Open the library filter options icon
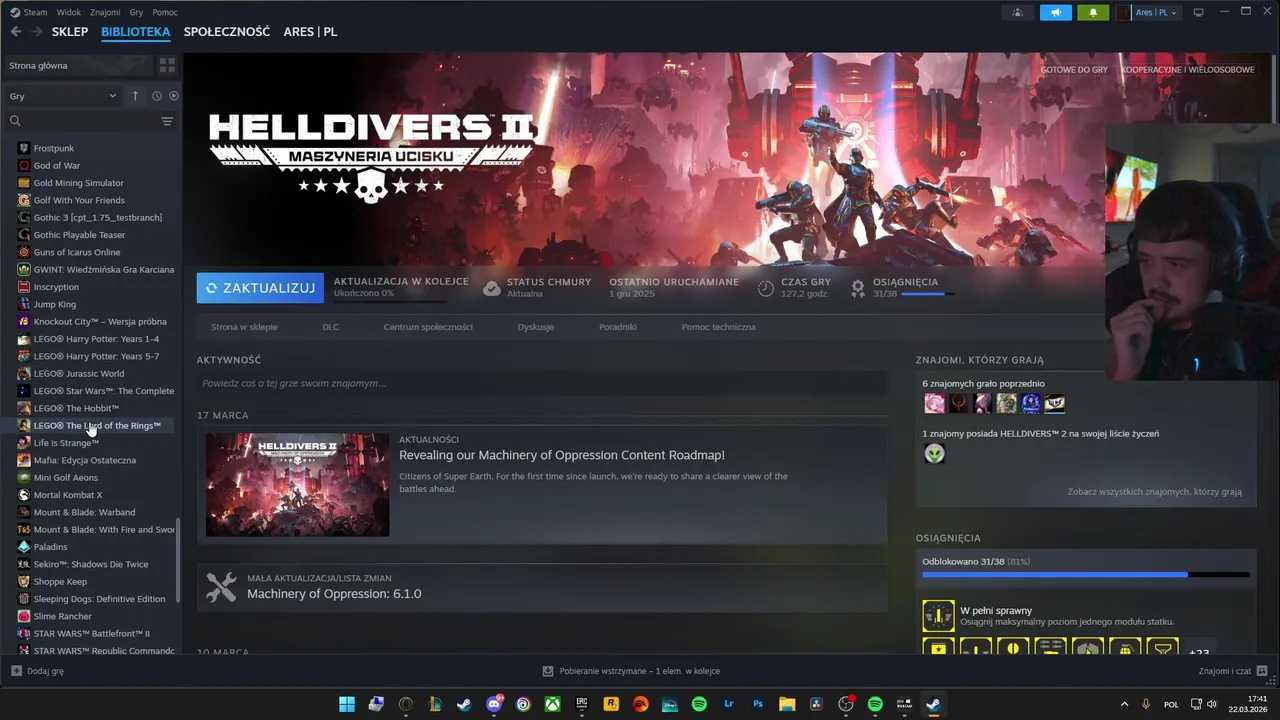This screenshot has height=720, width=1280. click(x=167, y=121)
